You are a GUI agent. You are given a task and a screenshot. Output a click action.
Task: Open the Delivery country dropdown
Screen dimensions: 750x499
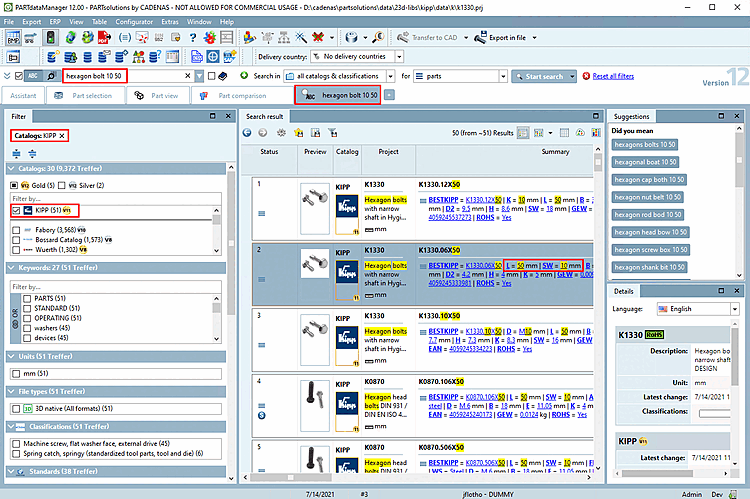coord(399,56)
